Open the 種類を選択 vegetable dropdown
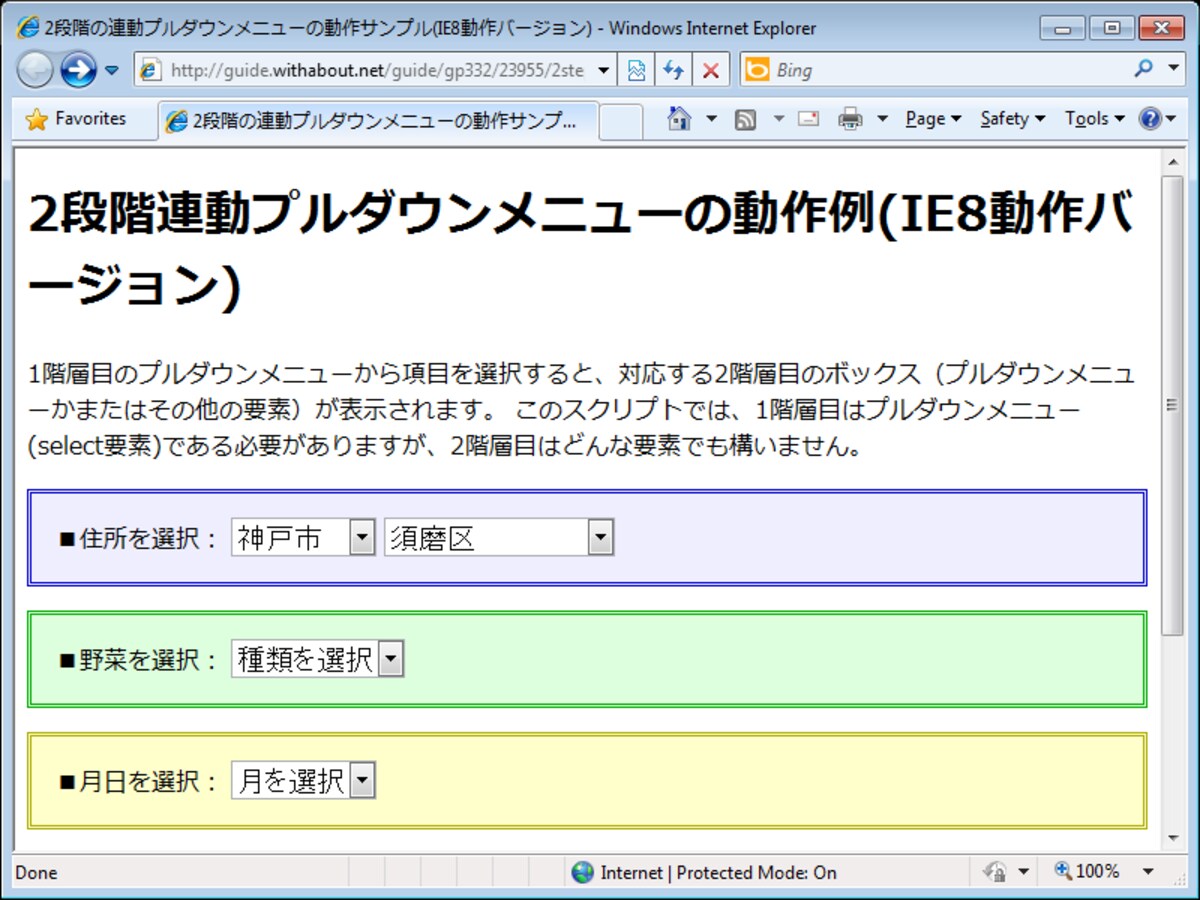 317,659
